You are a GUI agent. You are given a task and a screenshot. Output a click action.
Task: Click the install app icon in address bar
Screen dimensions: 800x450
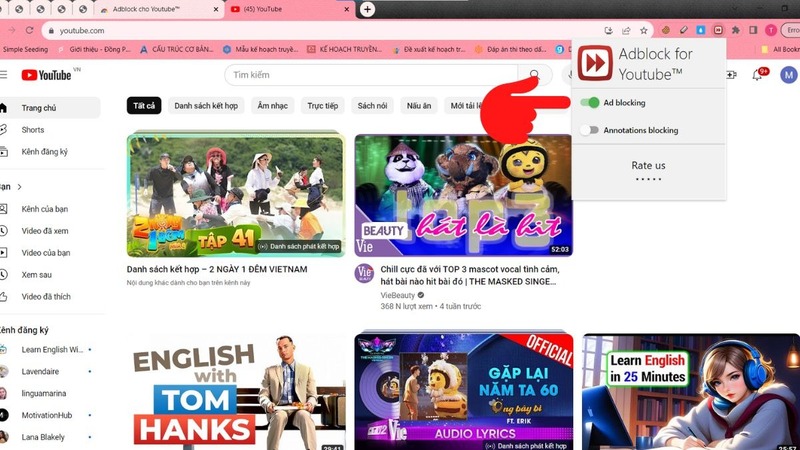coord(608,31)
